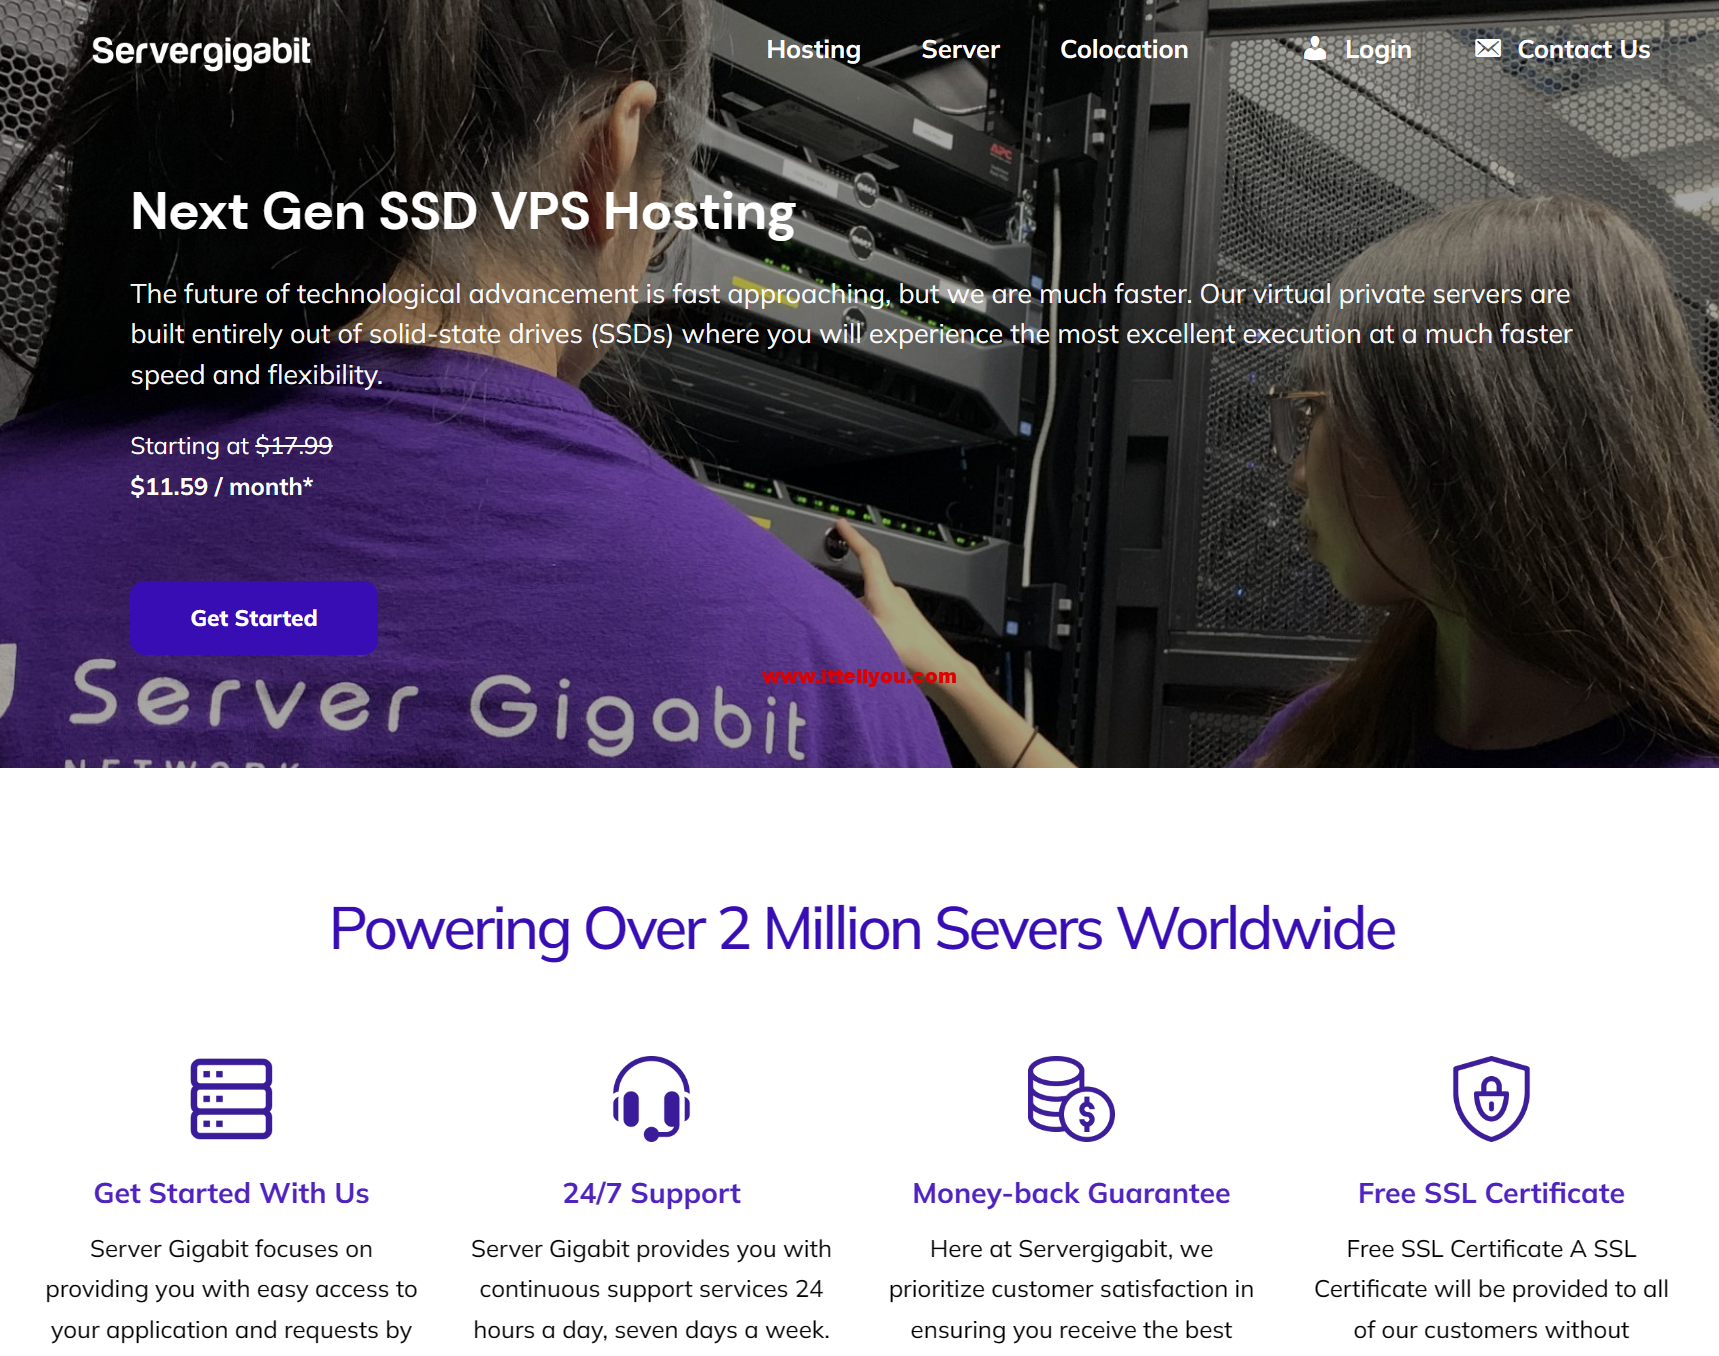Open the Hosting menu

tap(813, 49)
